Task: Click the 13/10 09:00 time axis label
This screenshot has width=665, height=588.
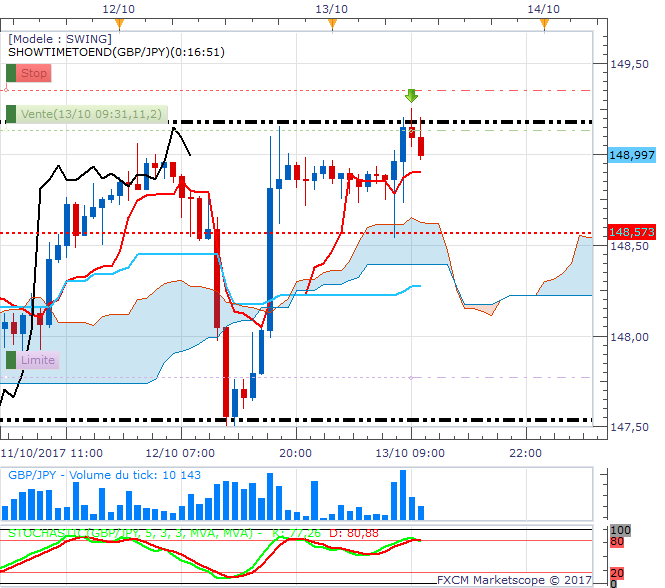Action: pyautogui.click(x=410, y=453)
